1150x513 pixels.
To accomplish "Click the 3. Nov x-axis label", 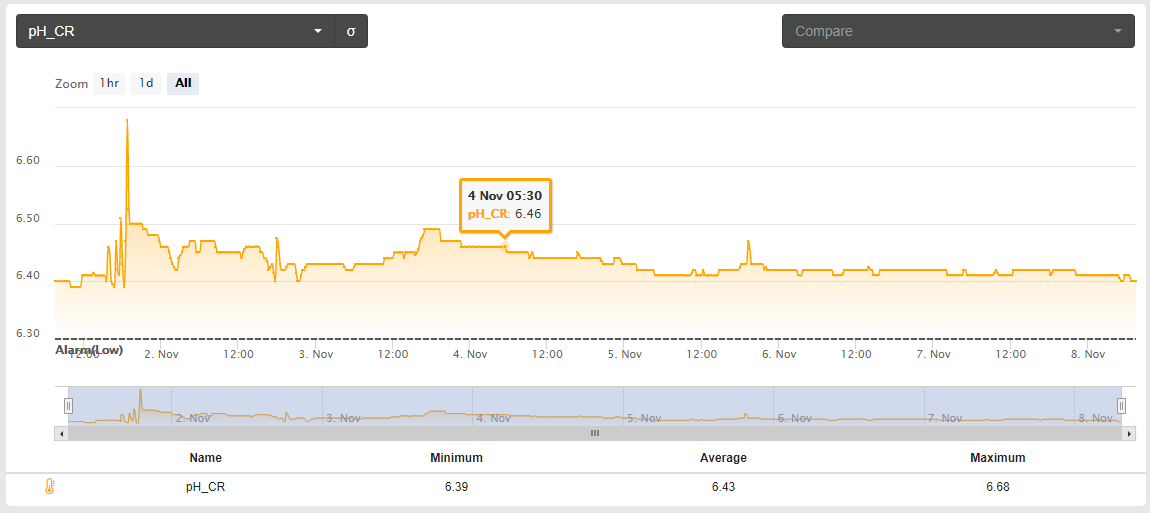I will tap(316, 354).
